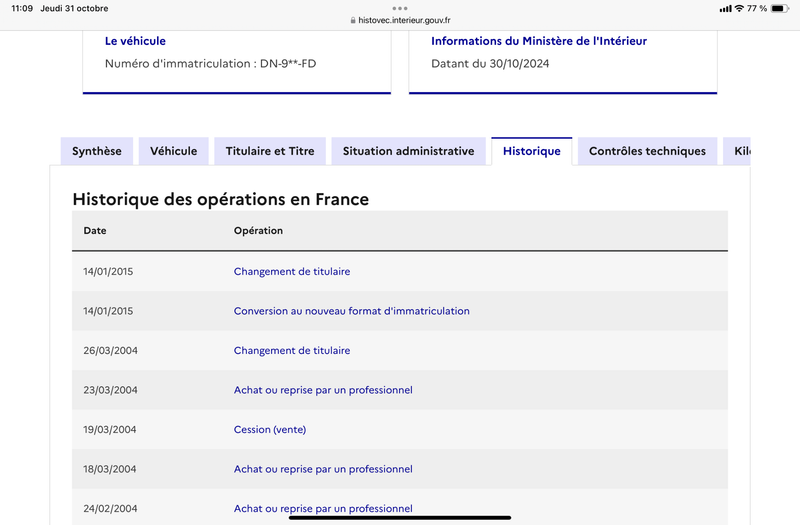Click the Historique des opérations en France heading

tap(220, 199)
